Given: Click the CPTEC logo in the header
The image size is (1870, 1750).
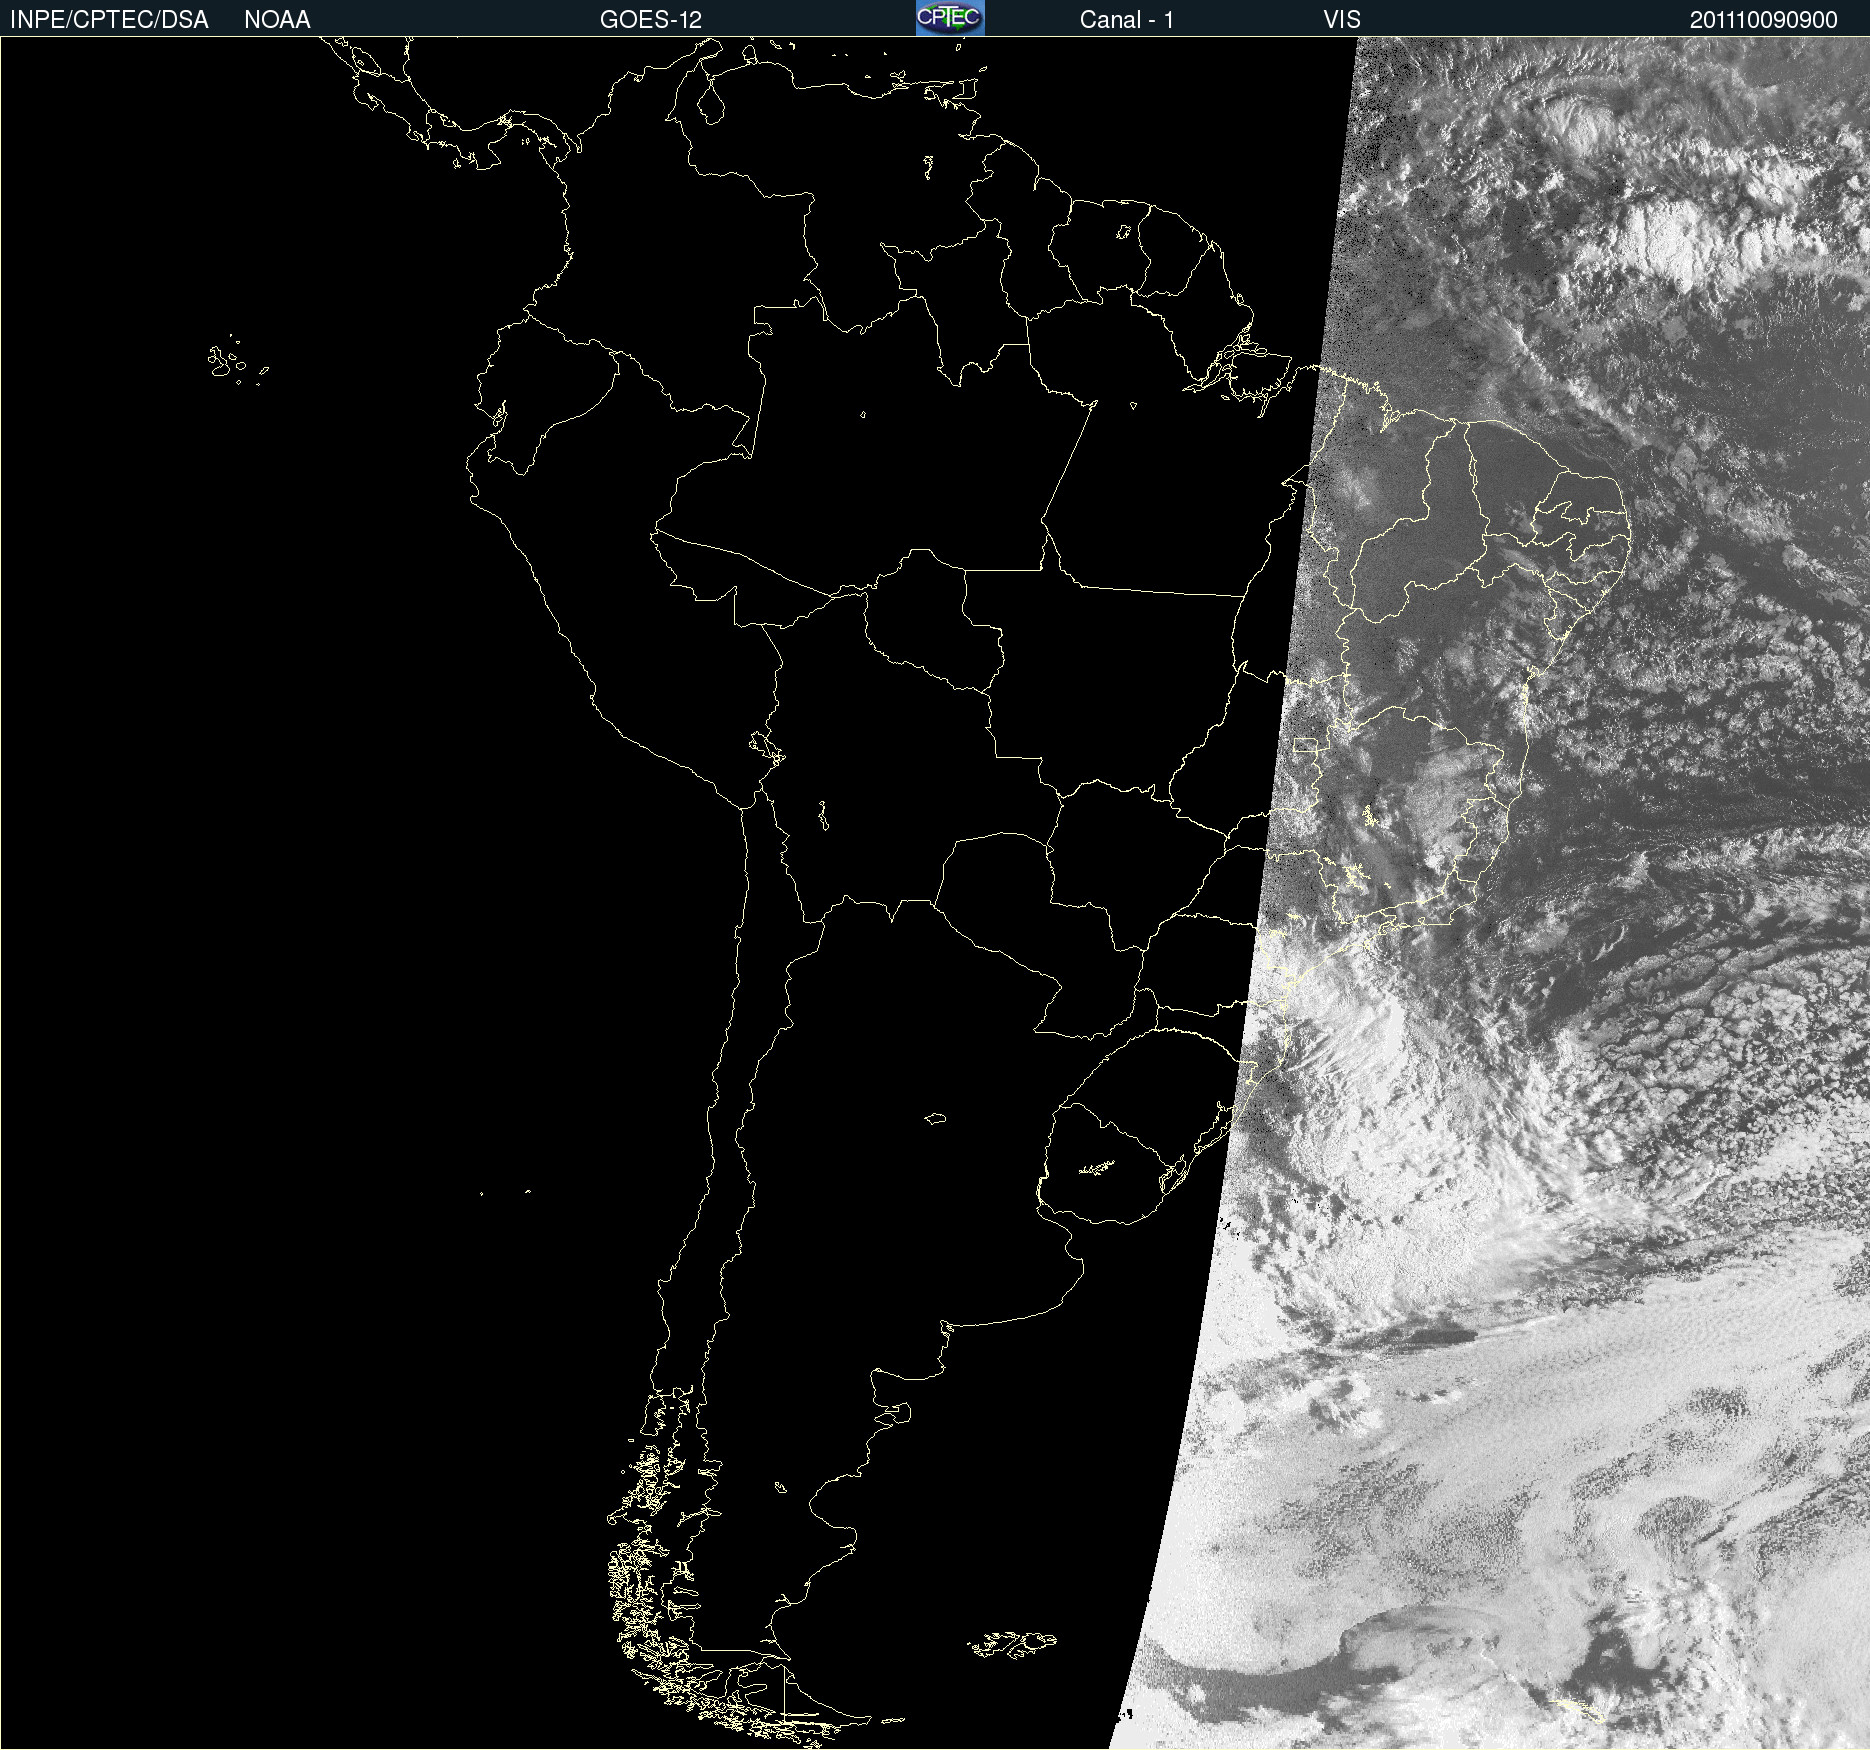Looking at the screenshot, I should point(950,18).
